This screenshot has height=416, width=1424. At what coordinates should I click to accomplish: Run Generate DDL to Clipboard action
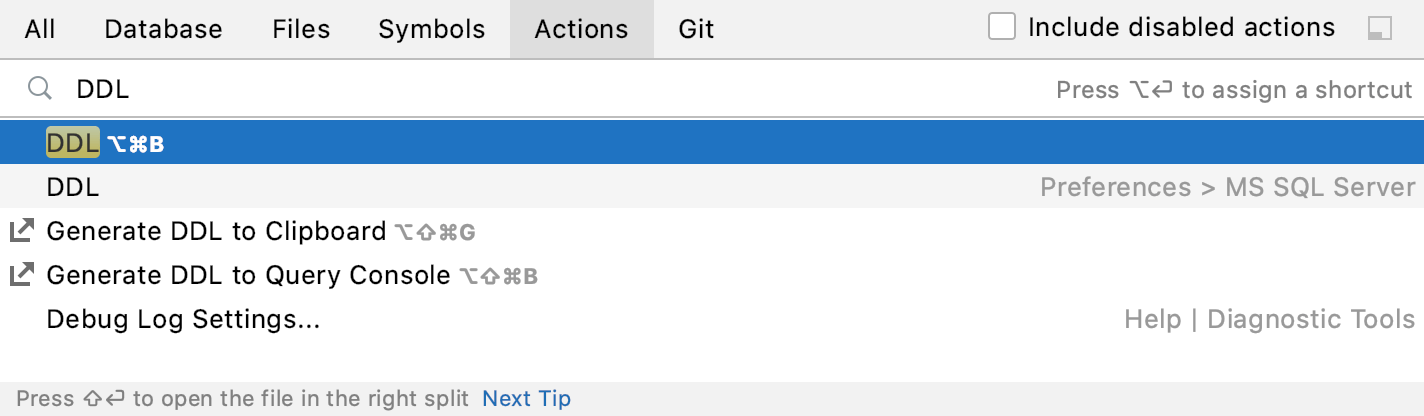click(216, 232)
